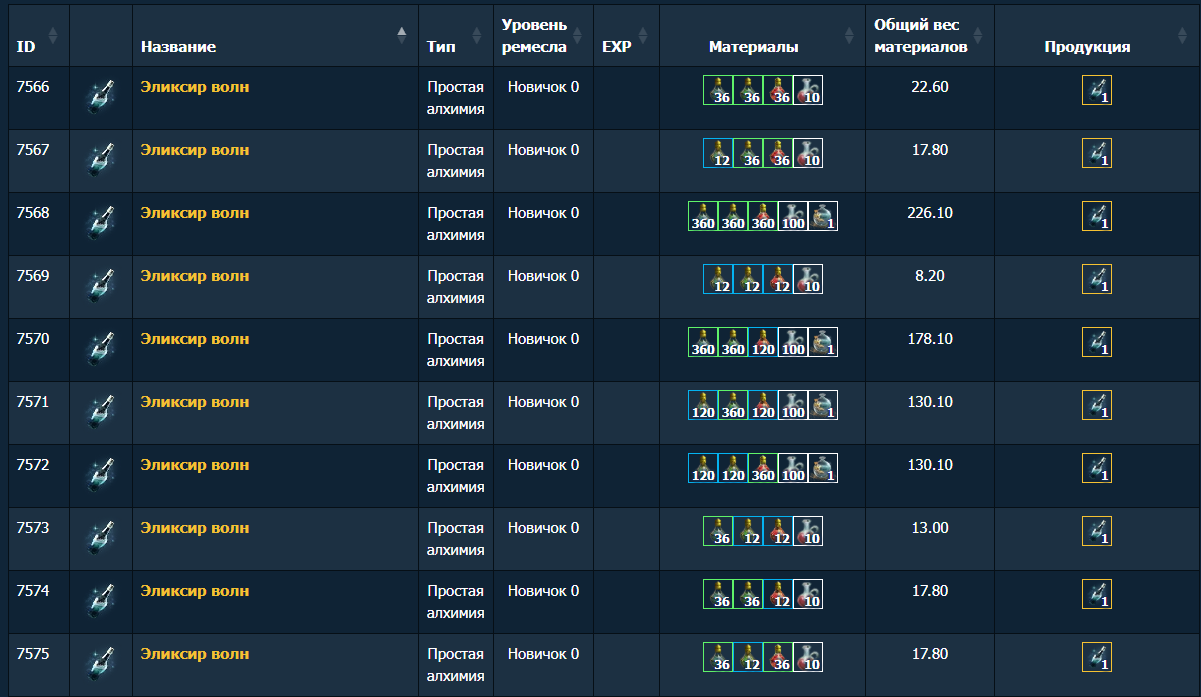This screenshot has height=697, width=1201.
Task: Select the material with quantity 100 in row 7568
Action: 793,216
